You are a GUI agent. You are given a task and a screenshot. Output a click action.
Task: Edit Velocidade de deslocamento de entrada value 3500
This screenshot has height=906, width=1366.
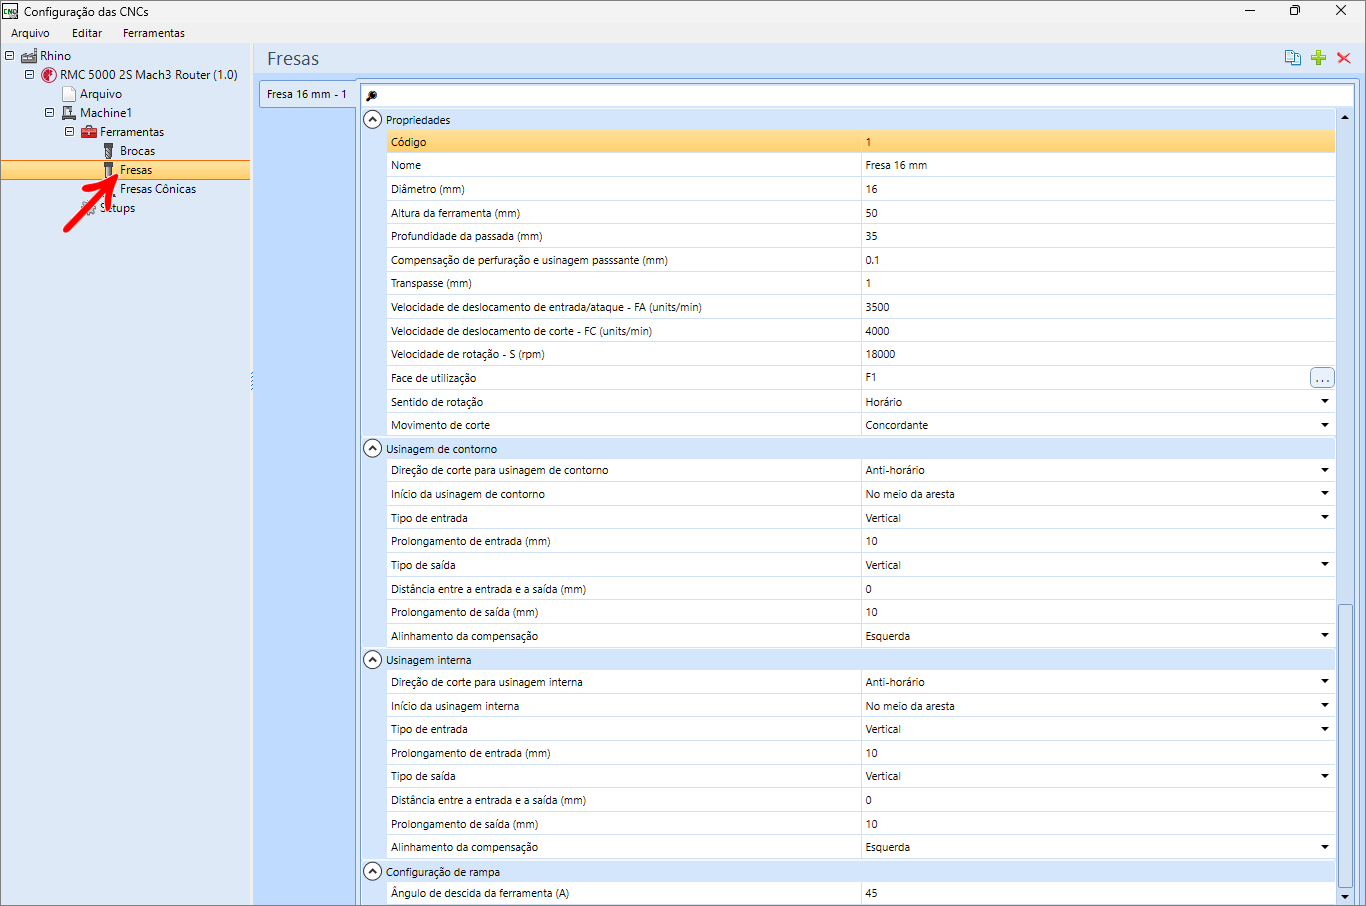pyautogui.click(x=1098, y=307)
